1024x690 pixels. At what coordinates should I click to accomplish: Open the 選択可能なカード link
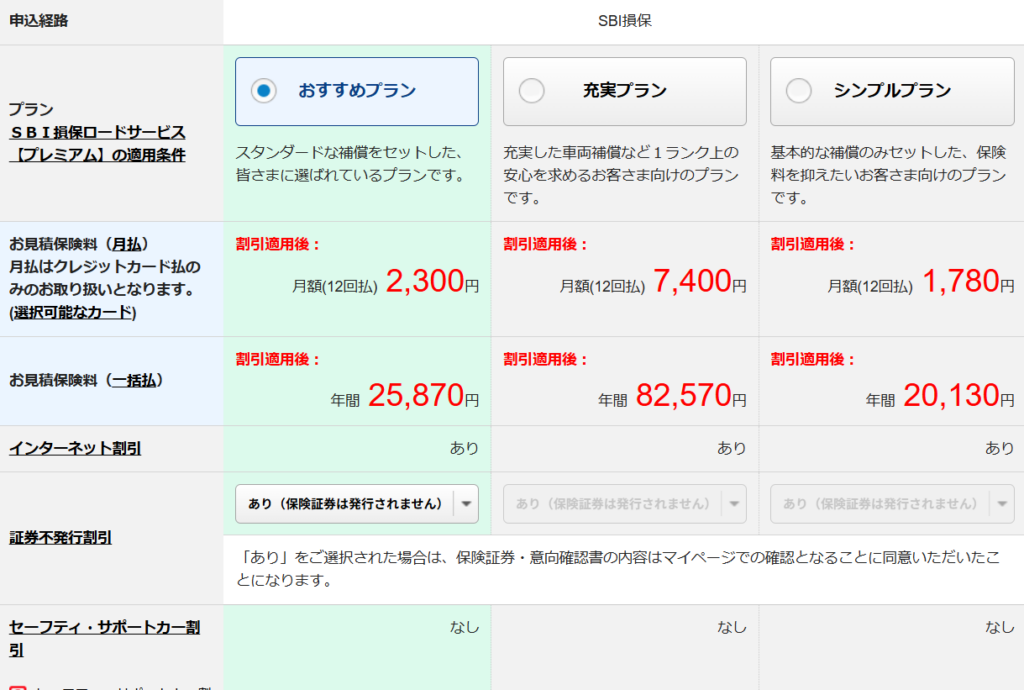[73, 312]
